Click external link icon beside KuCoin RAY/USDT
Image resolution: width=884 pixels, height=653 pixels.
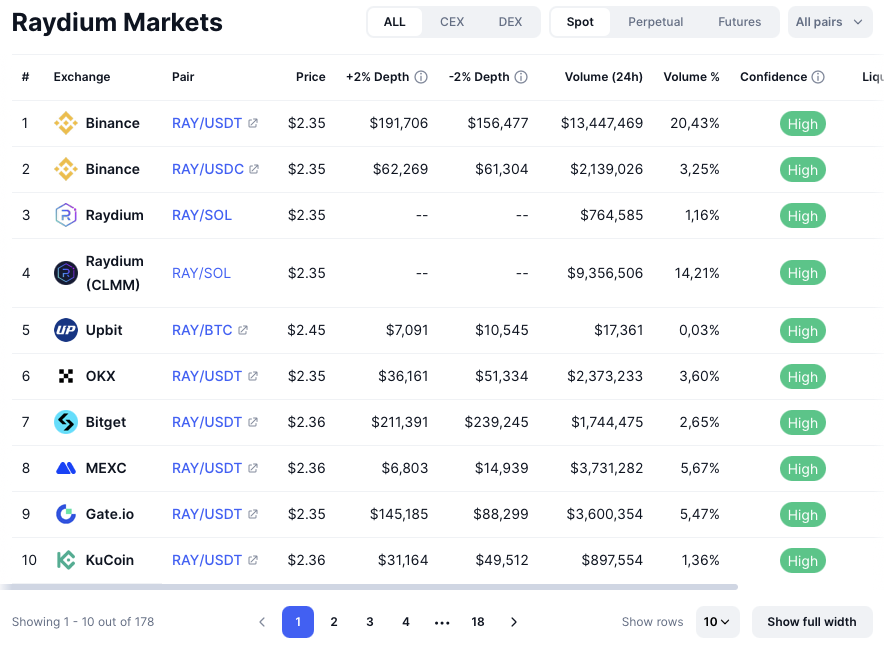coord(253,560)
